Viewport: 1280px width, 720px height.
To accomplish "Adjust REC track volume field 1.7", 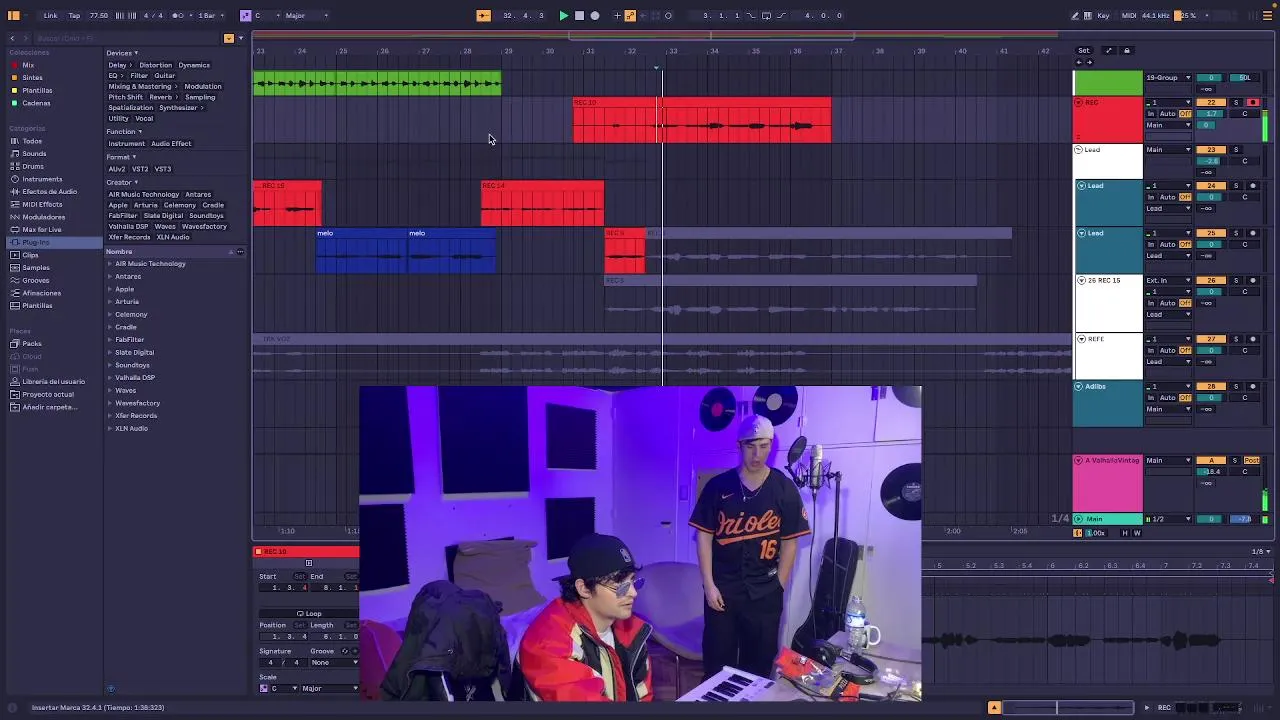I will pos(1211,114).
